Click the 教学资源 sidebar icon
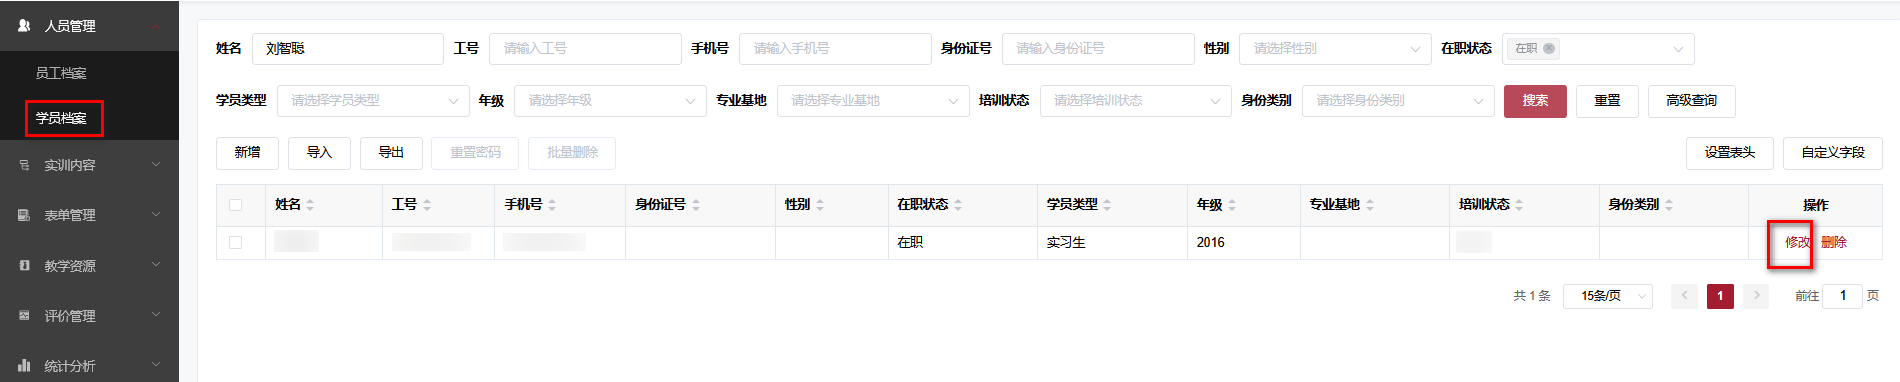The width and height of the screenshot is (1900, 382). [24, 265]
